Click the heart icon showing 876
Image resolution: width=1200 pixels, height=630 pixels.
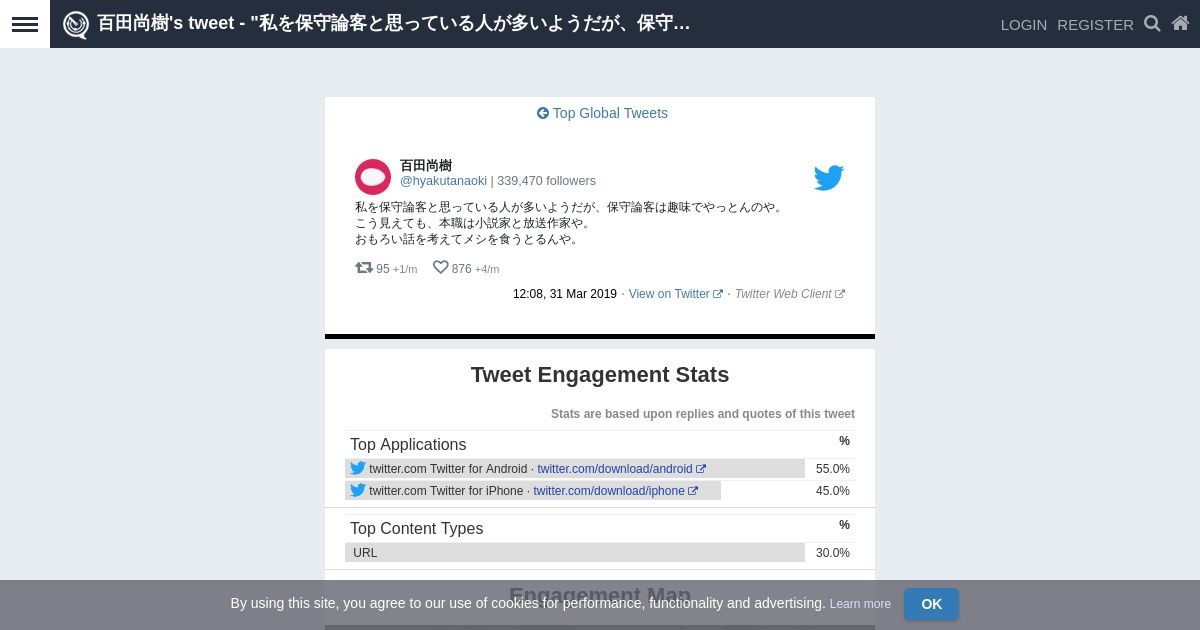tap(440, 267)
